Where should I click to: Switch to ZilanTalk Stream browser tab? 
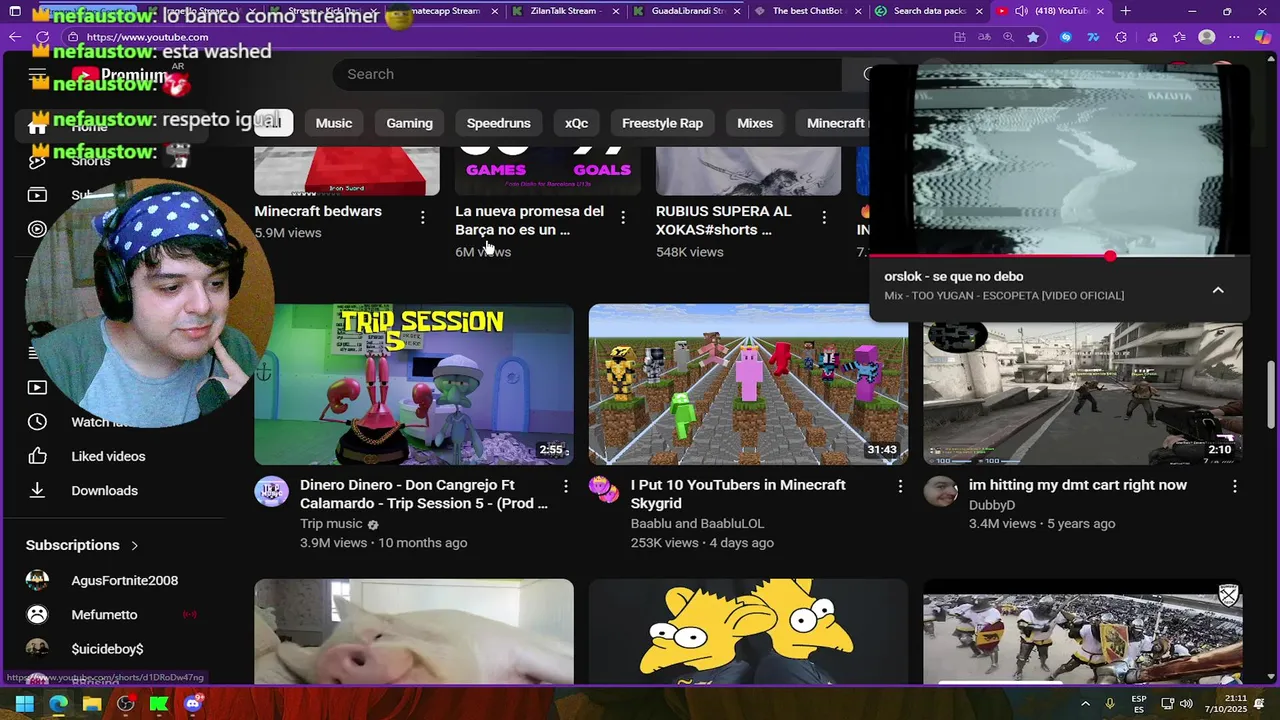coord(565,11)
